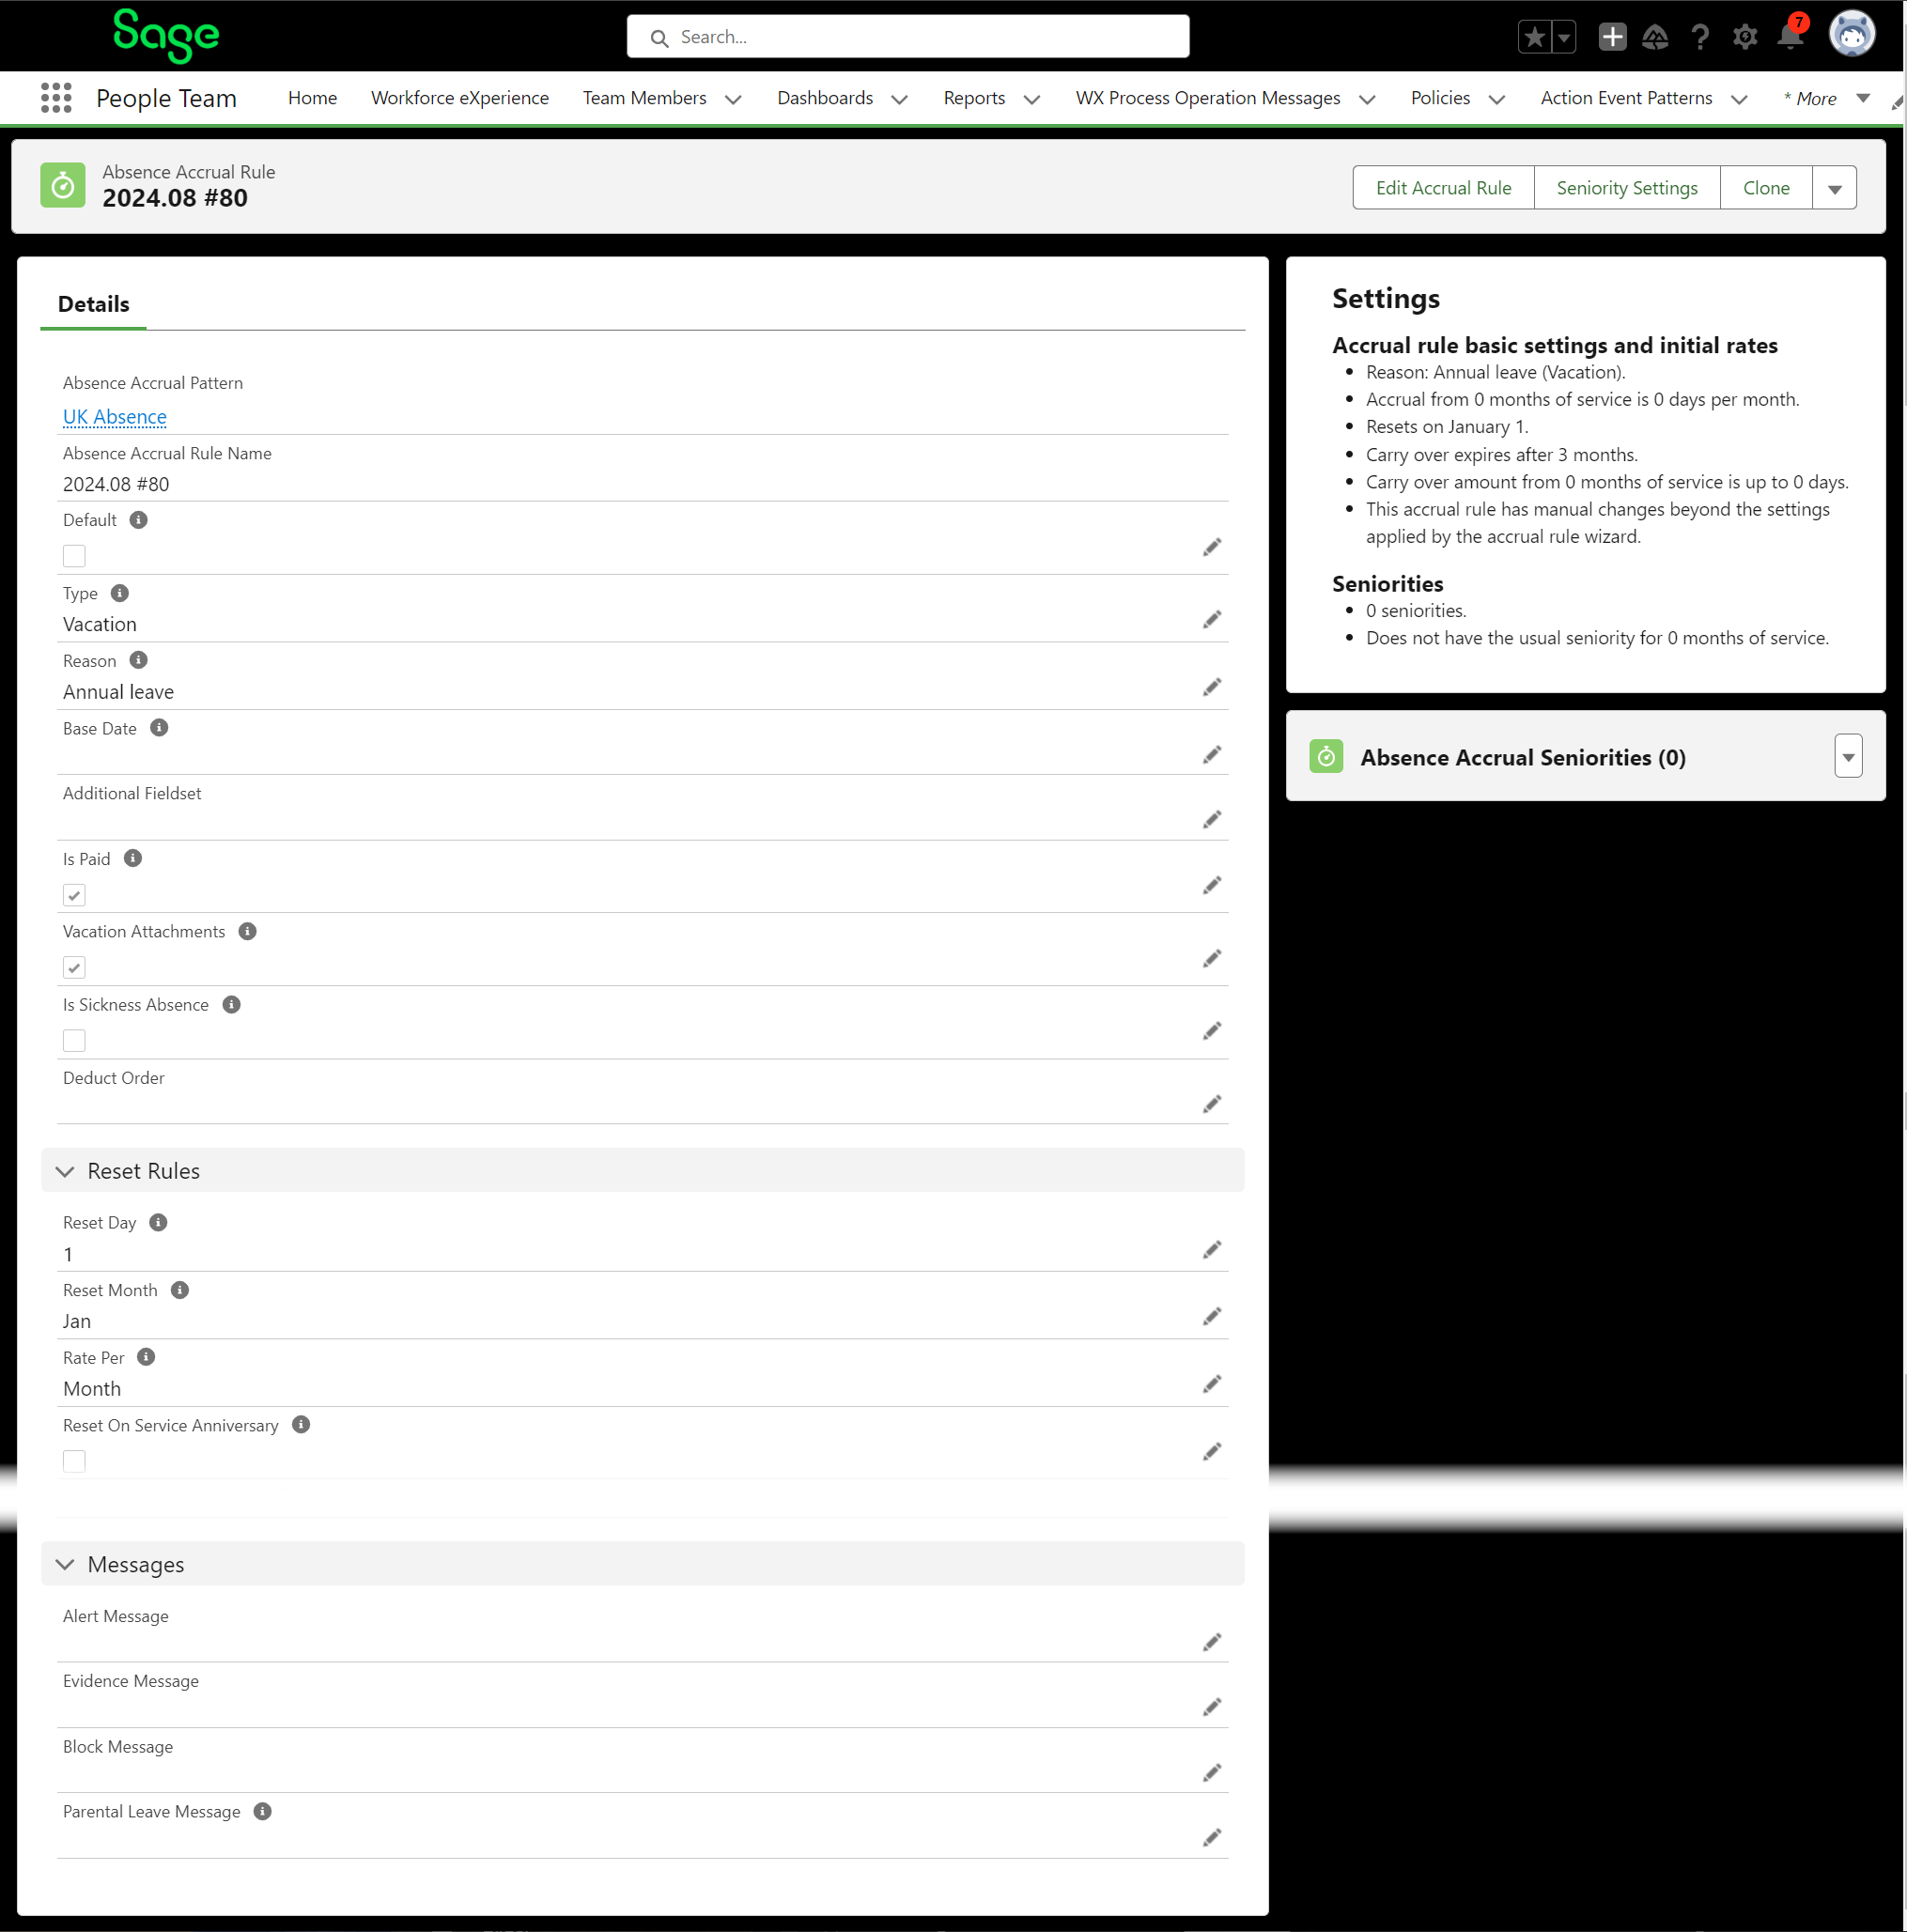This screenshot has height=1932, width=1907.
Task: Open the Home tab
Action: [312, 98]
